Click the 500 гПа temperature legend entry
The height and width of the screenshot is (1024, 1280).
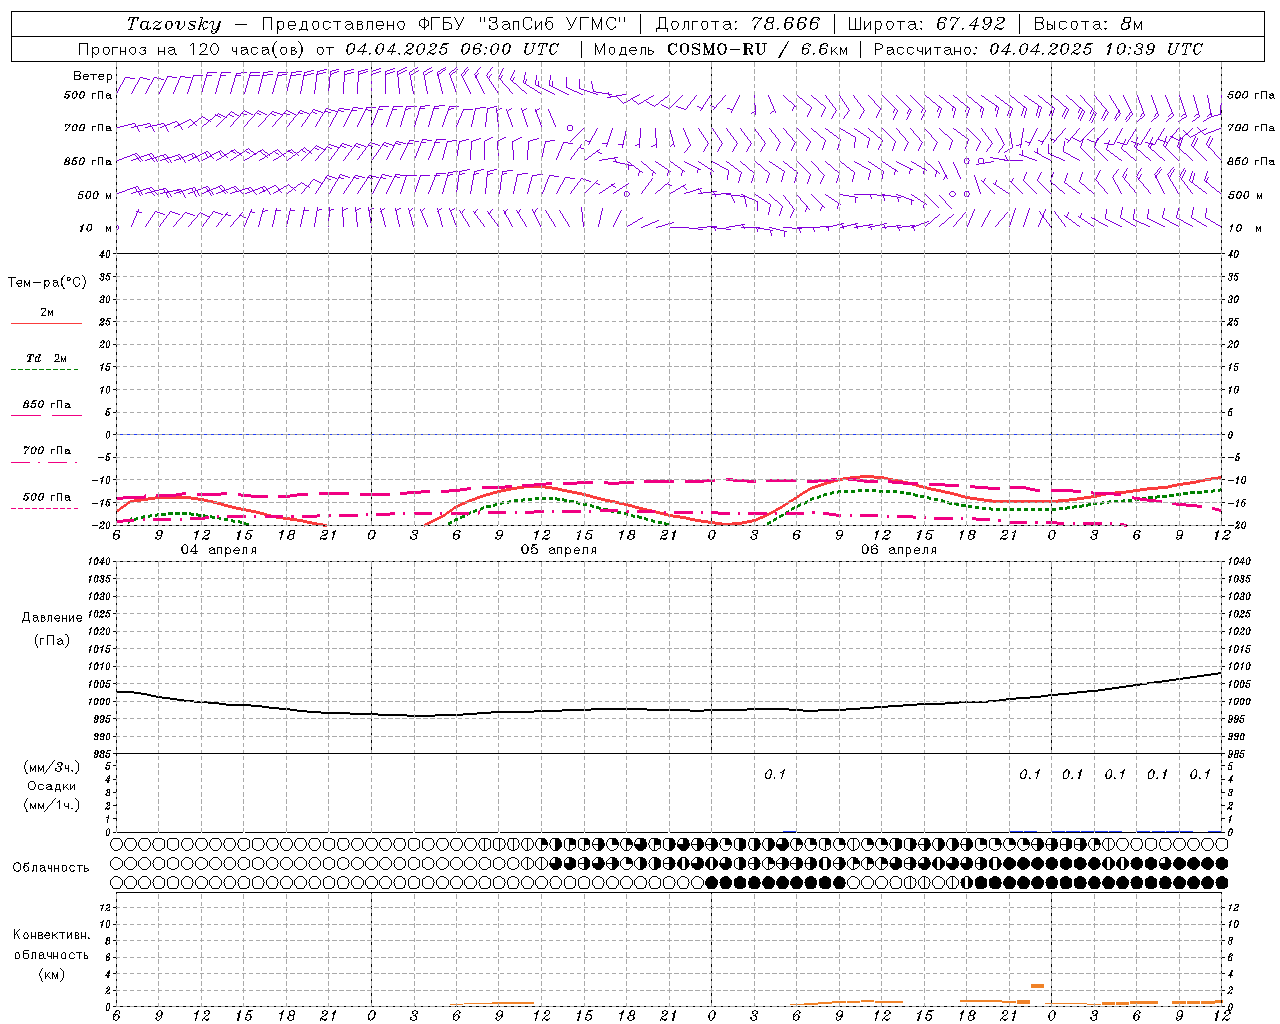point(46,498)
